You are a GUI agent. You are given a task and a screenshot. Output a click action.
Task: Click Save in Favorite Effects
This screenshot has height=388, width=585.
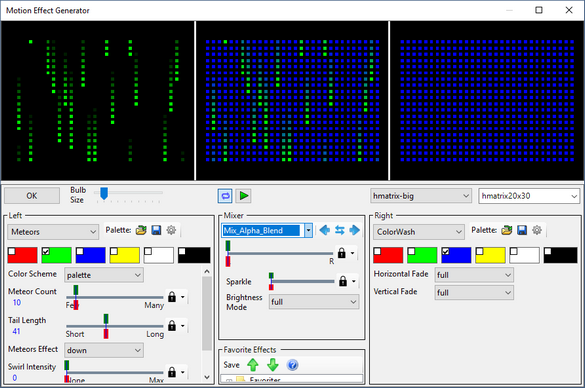(x=231, y=365)
